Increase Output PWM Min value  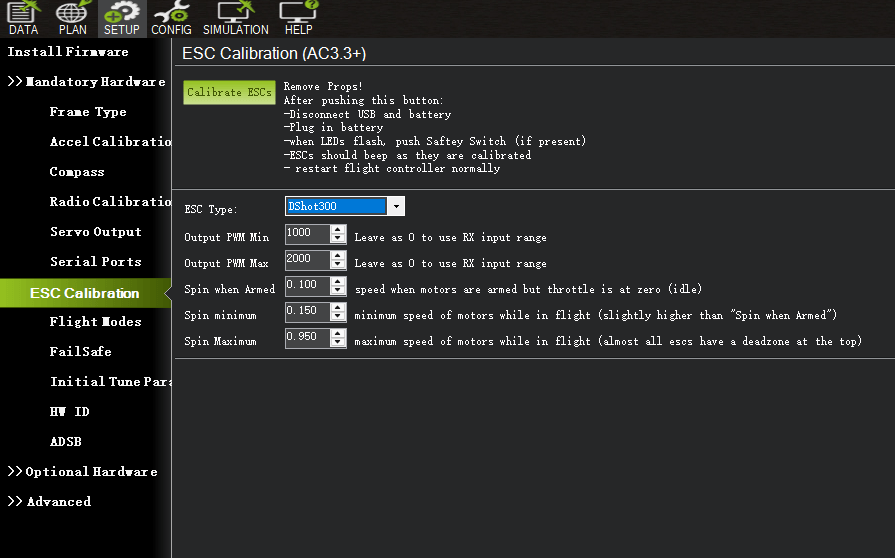[338, 229]
